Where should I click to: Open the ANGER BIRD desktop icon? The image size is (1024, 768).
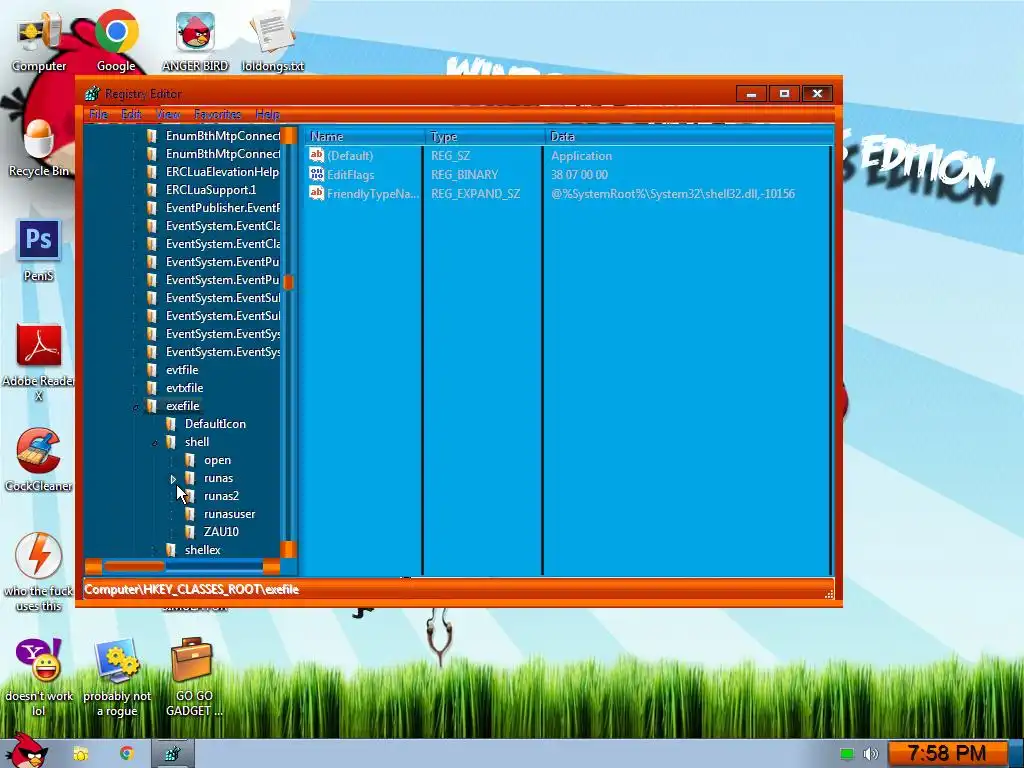click(195, 40)
